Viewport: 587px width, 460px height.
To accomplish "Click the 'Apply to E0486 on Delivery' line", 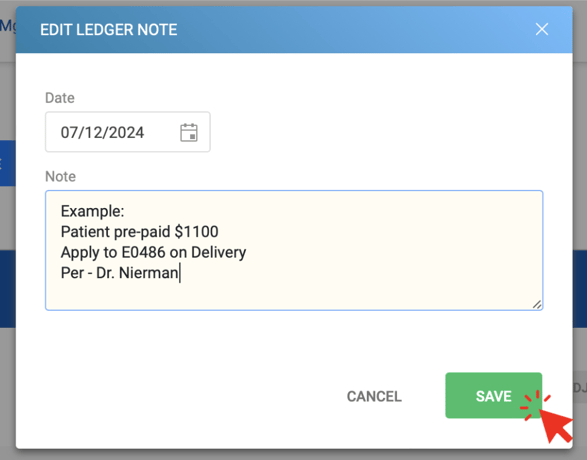I will [153, 252].
